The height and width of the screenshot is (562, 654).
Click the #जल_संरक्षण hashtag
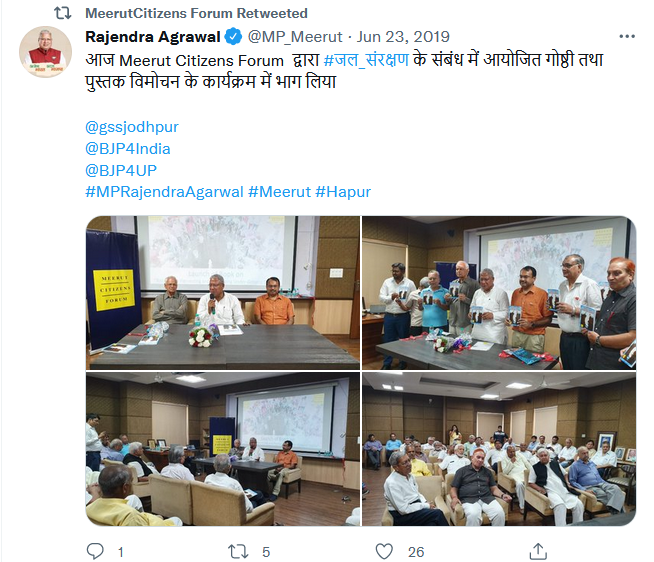pos(366,60)
